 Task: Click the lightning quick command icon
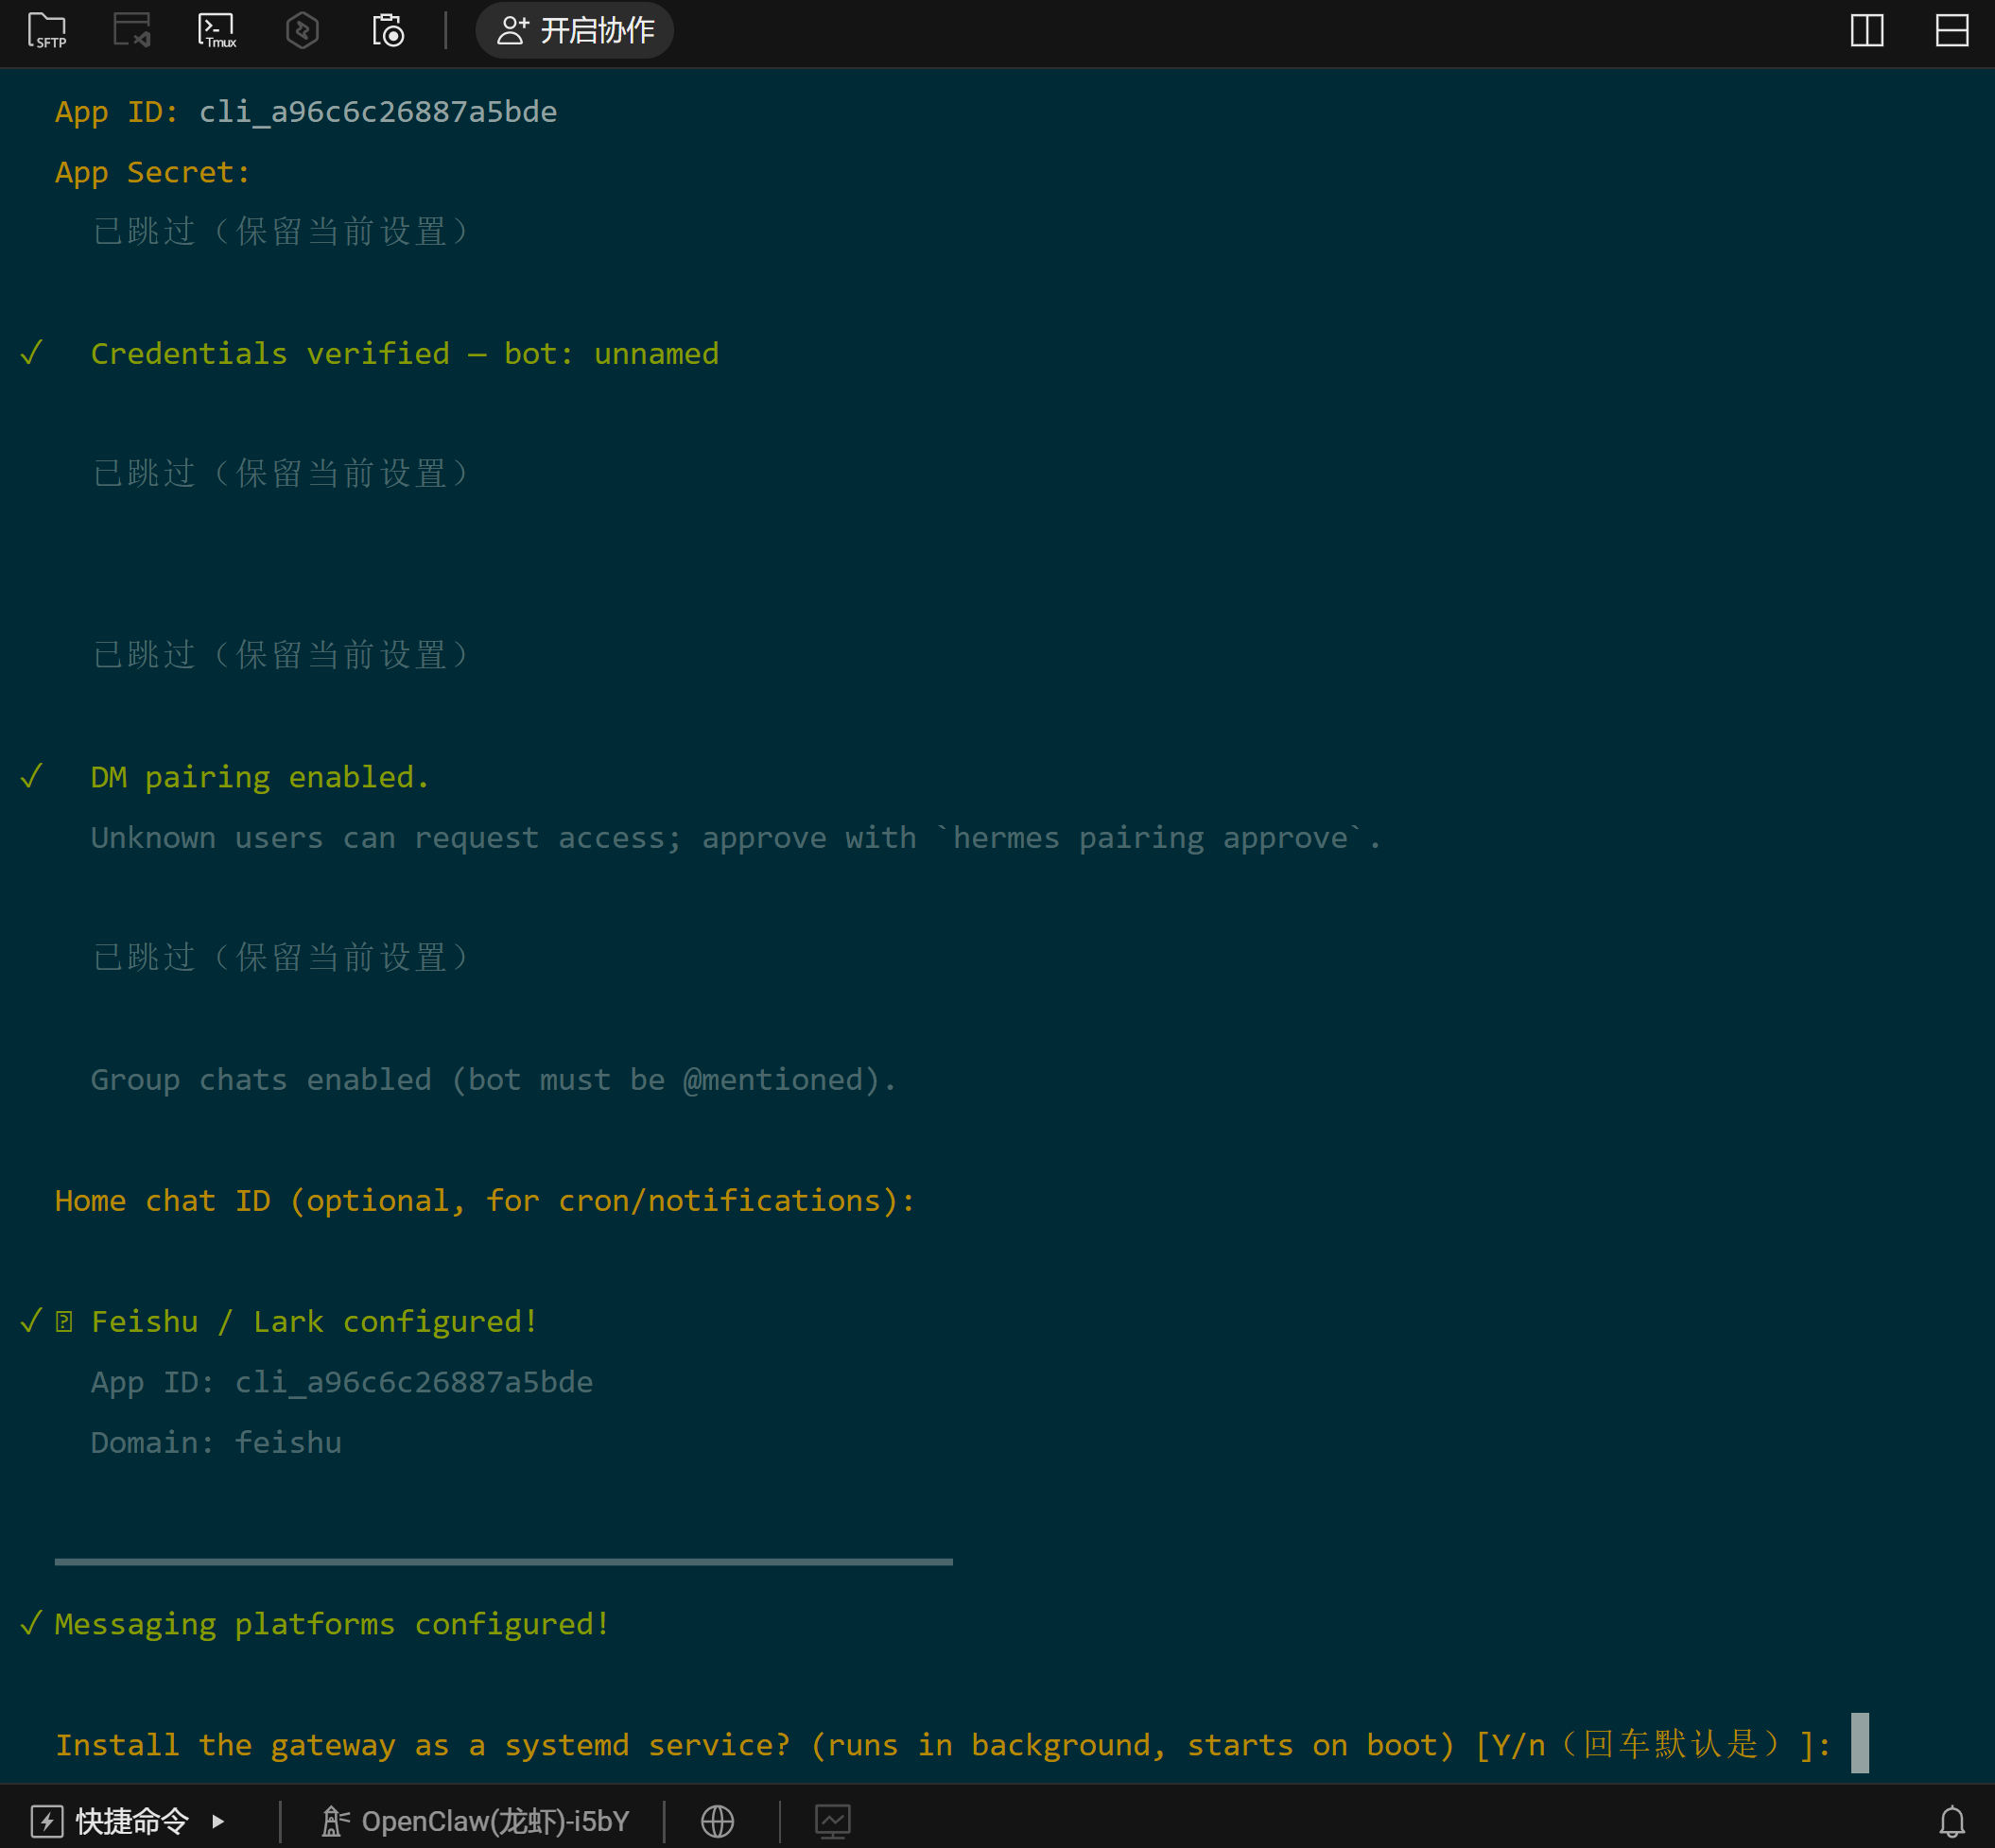tap(47, 1821)
